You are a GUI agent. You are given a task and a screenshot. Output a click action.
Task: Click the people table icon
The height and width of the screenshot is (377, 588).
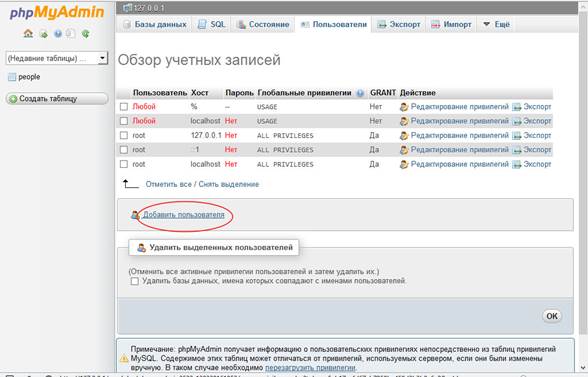tap(12, 77)
